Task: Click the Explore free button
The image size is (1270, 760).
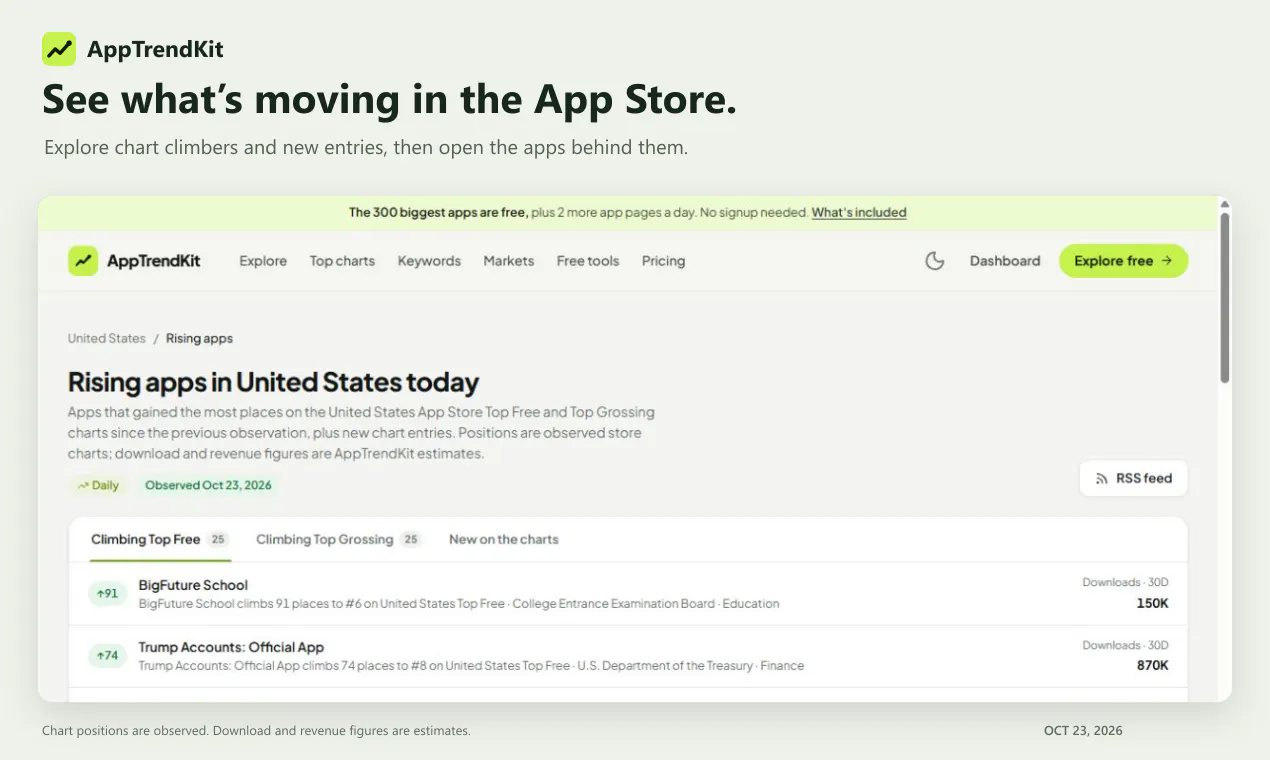Action: 1123,261
